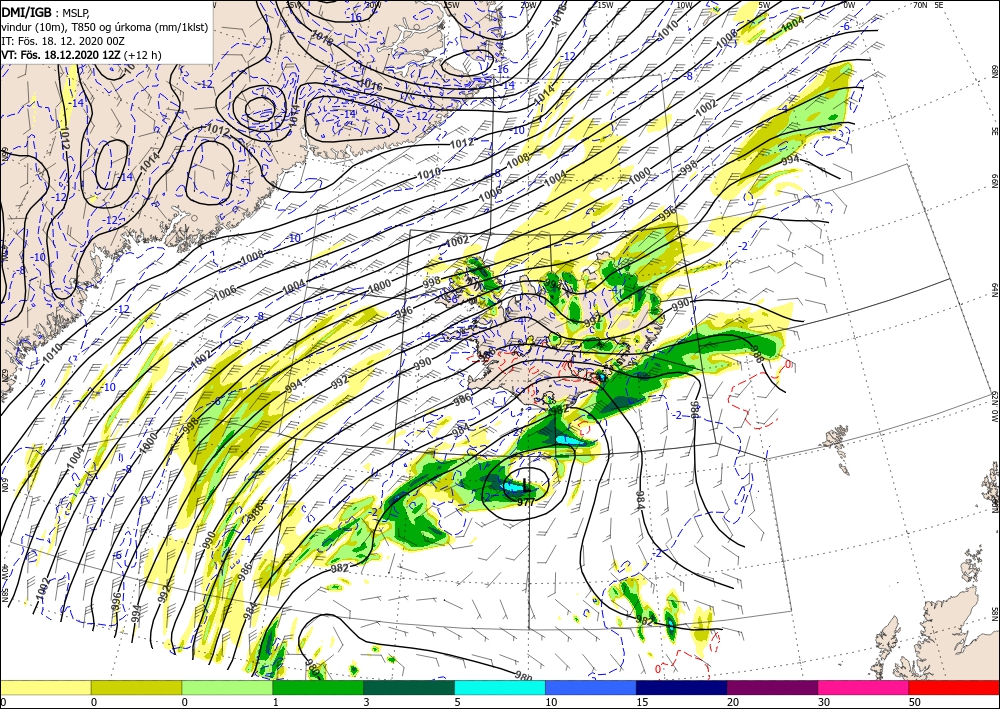Click the 5W longitude label
The width and height of the screenshot is (1000, 709).
point(766,4)
